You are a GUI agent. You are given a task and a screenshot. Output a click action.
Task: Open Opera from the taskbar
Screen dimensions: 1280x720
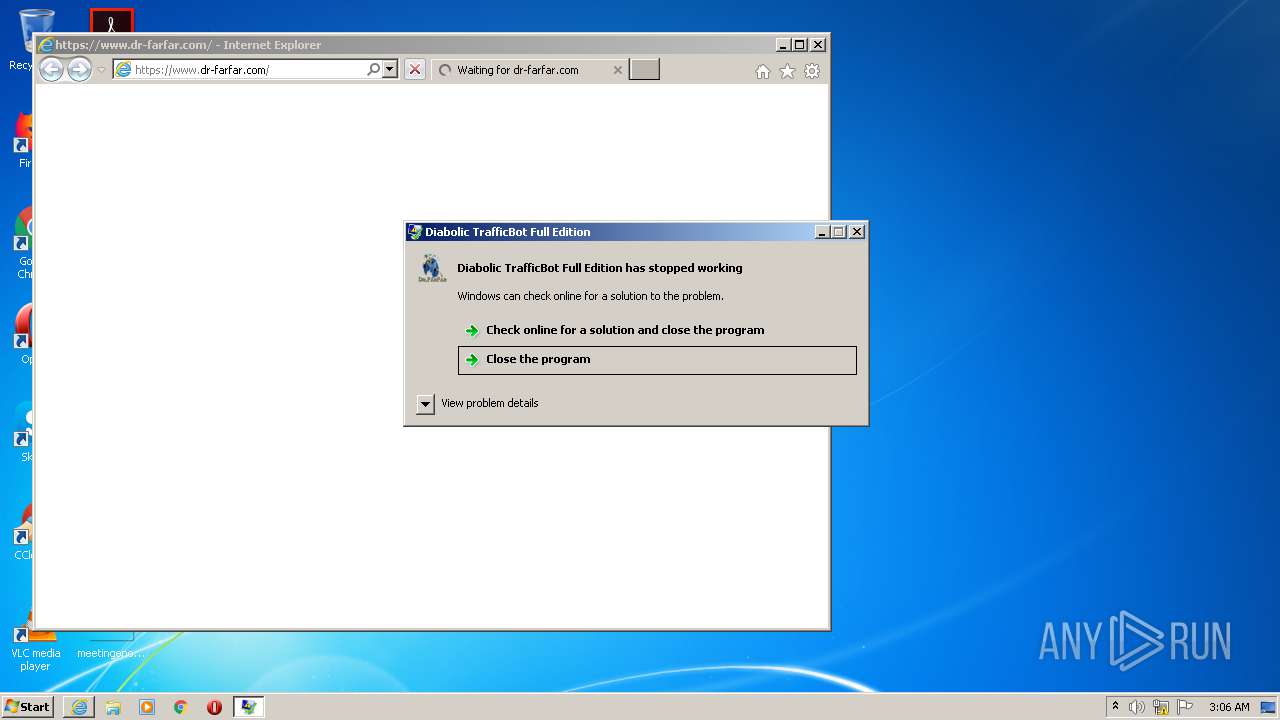pyautogui.click(x=214, y=707)
